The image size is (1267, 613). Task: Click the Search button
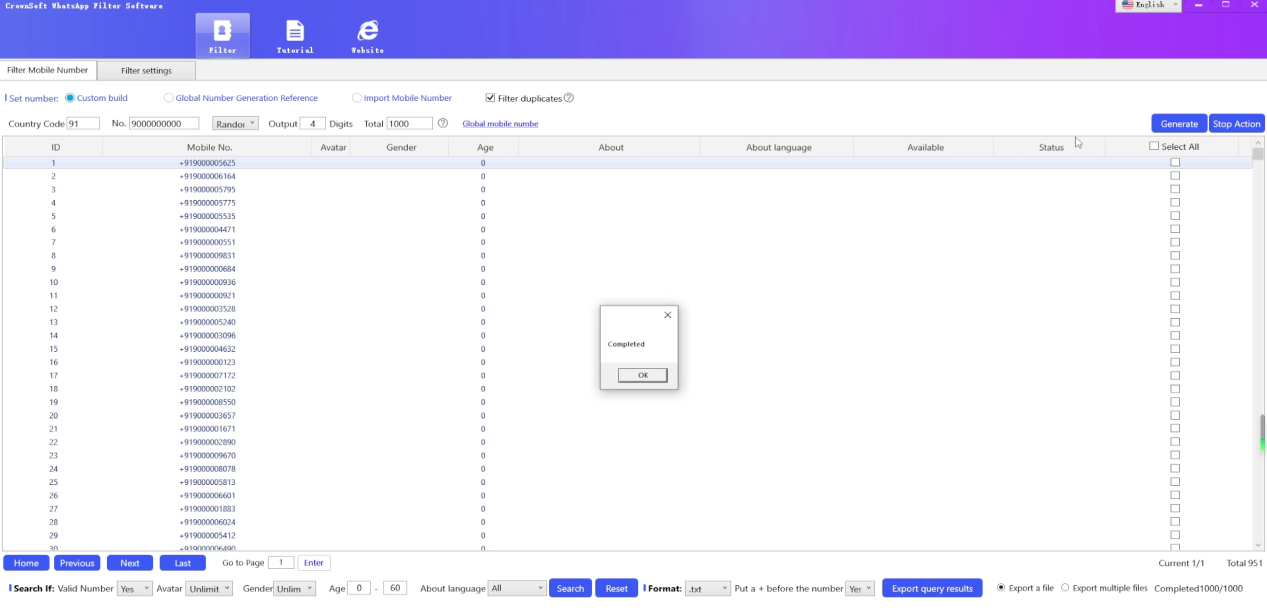(x=570, y=588)
